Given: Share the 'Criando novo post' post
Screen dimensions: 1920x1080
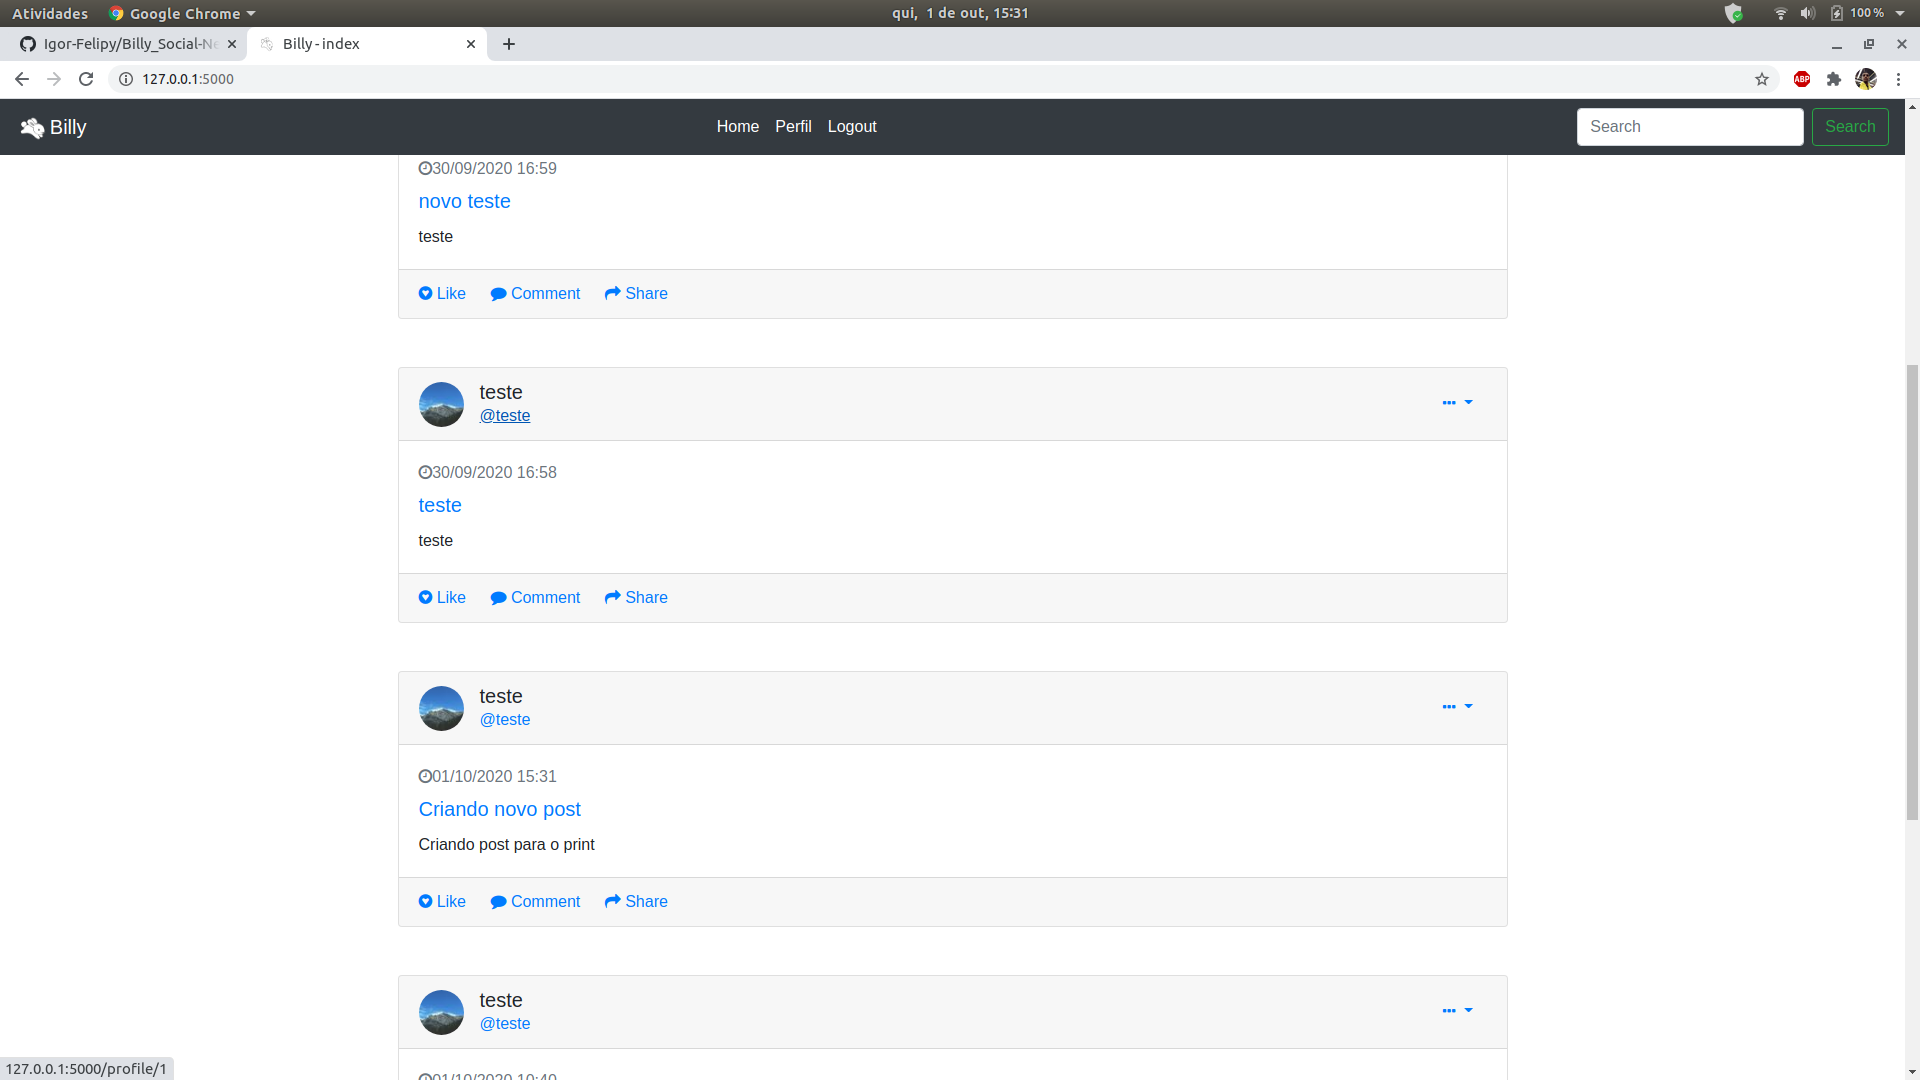Looking at the screenshot, I should (x=636, y=902).
